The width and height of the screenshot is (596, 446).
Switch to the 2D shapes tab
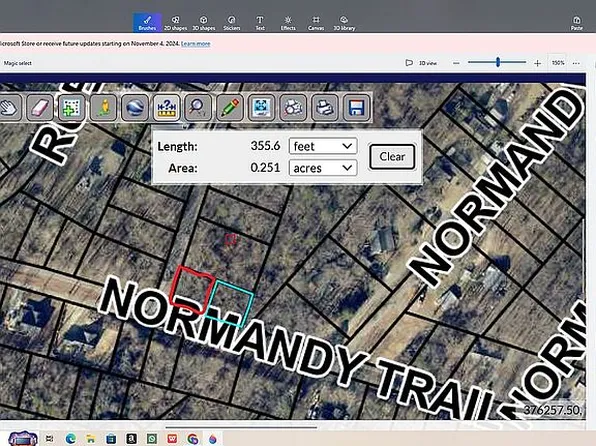click(x=175, y=23)
